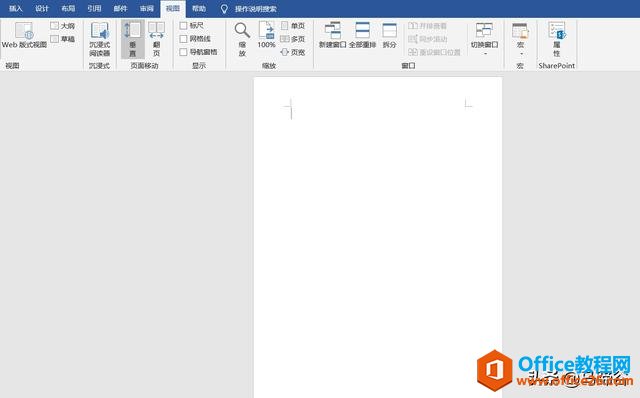This screenshot has width=640, height=398.
Task: Reset zoom to 100%
Action: click(x=266, y=35)
